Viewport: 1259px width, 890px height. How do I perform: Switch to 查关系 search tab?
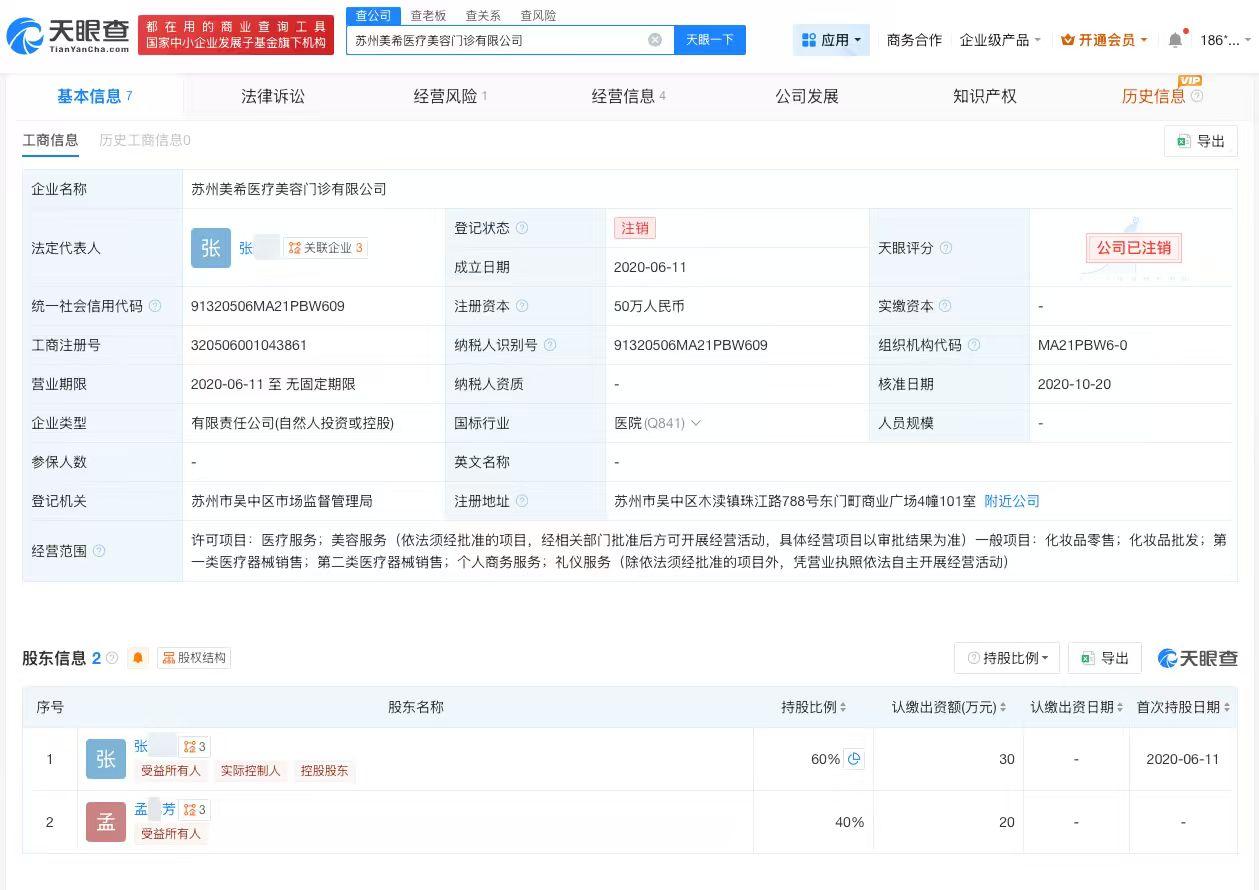[483, 15]
